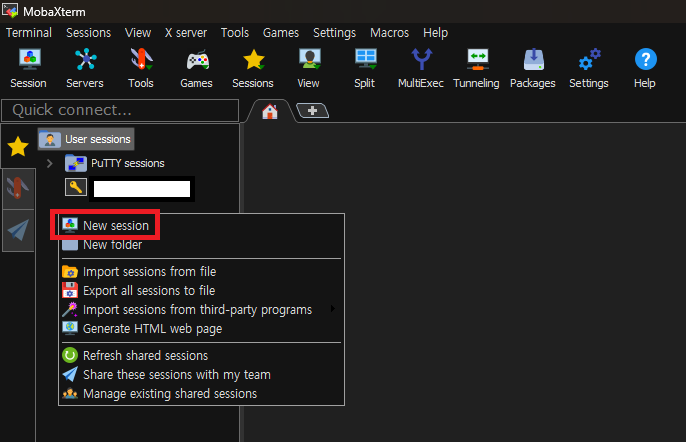Open the Help menu in menu bar
This screenshot has height=442, width=686.
coord(435,33)
